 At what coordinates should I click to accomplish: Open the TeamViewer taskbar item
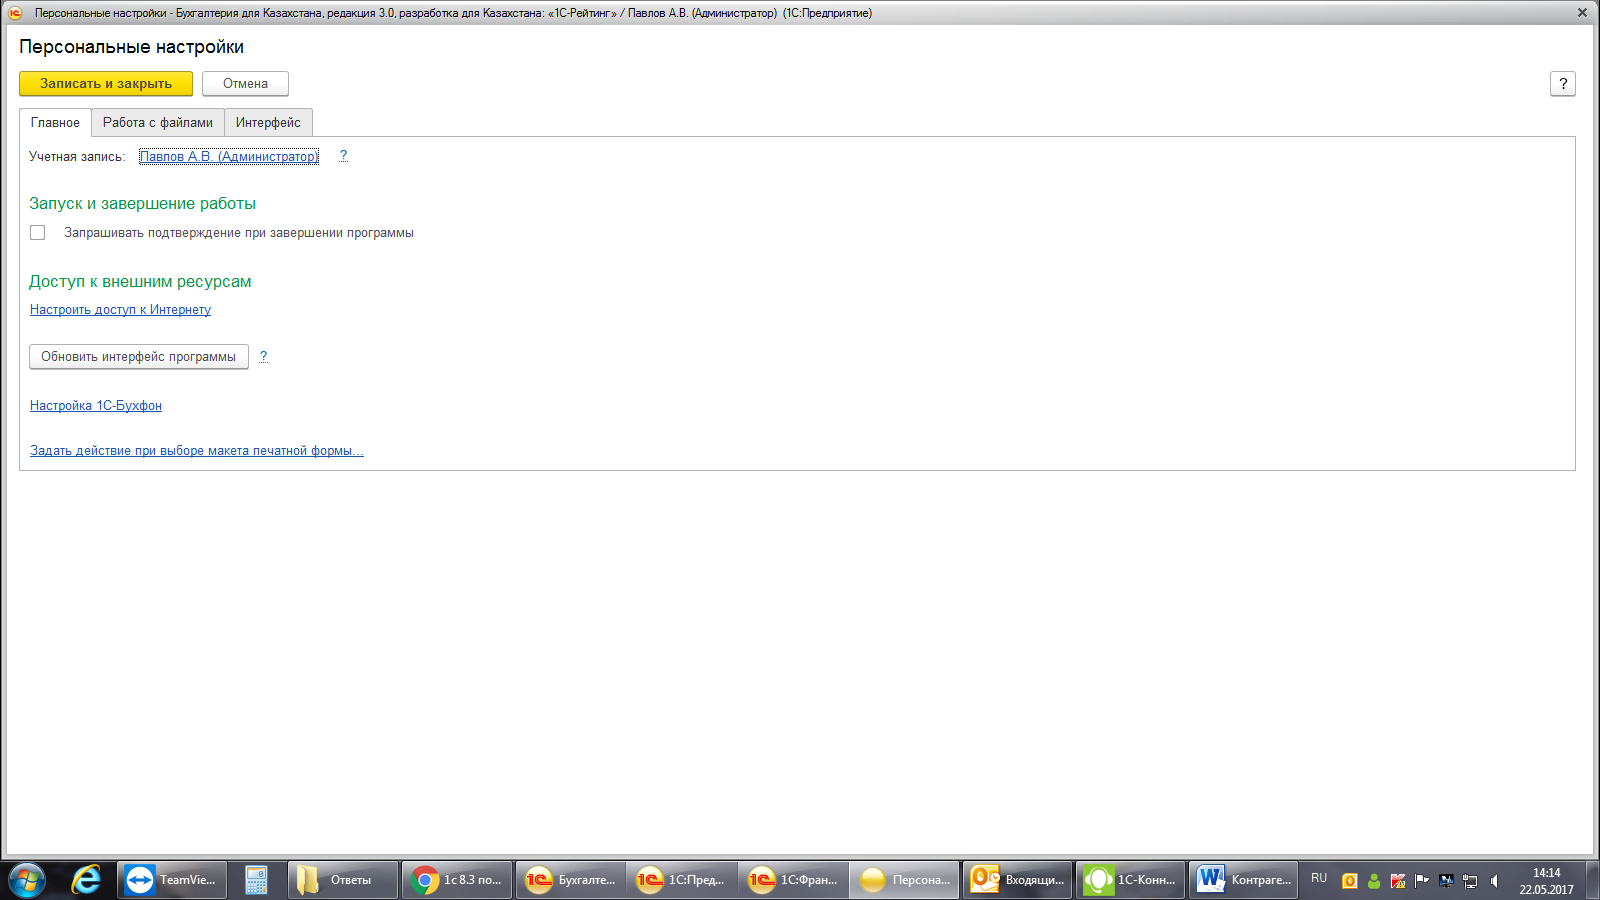tap(172, 880)
